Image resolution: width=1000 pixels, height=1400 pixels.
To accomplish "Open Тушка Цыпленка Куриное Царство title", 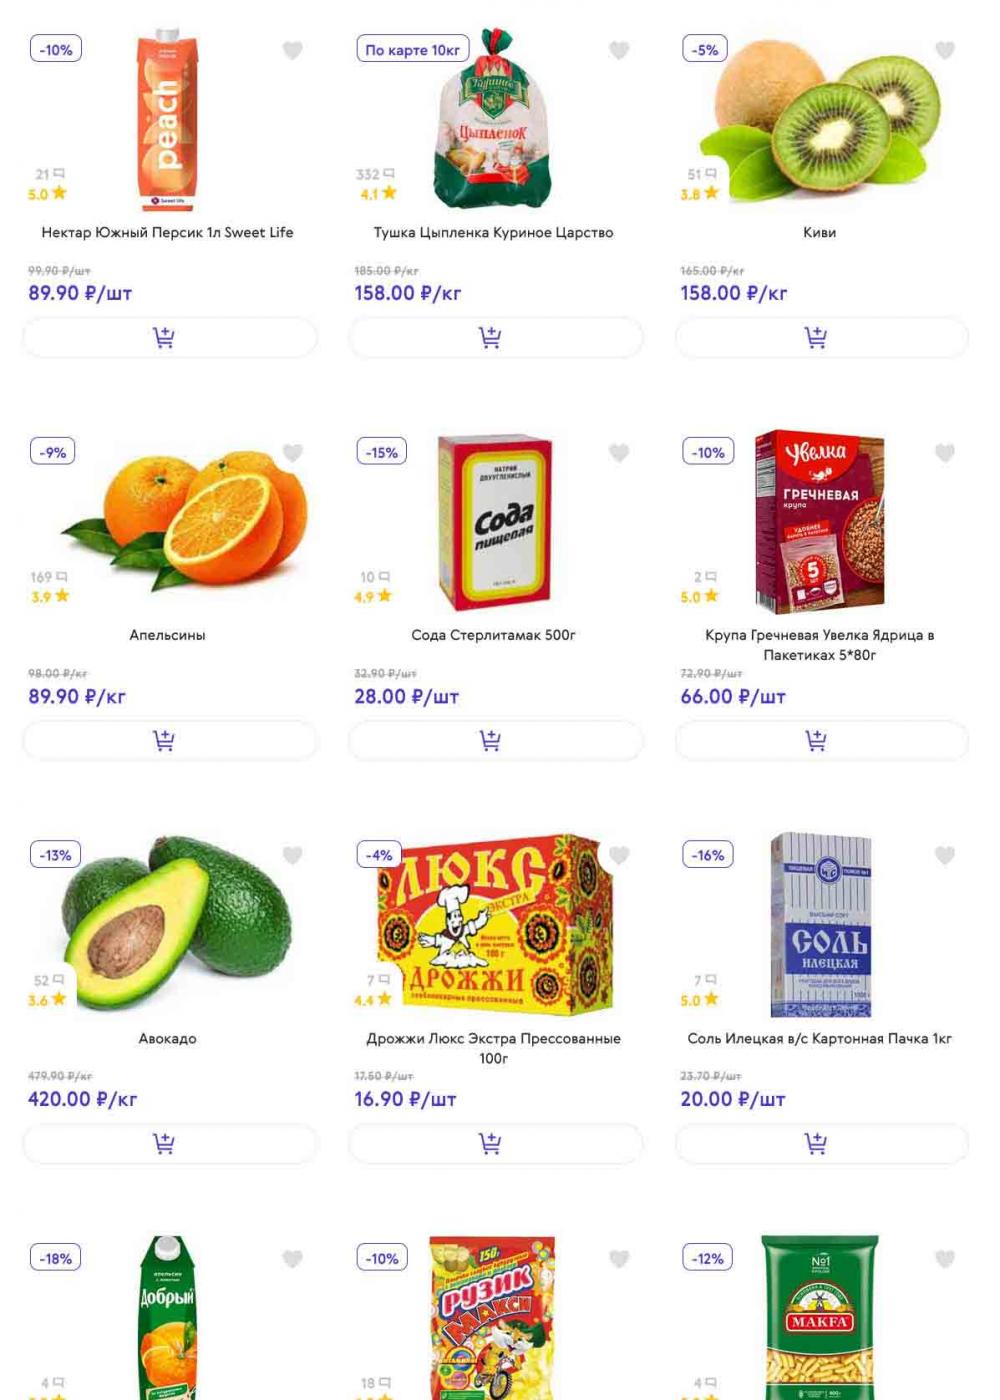I will coord(493,232).
